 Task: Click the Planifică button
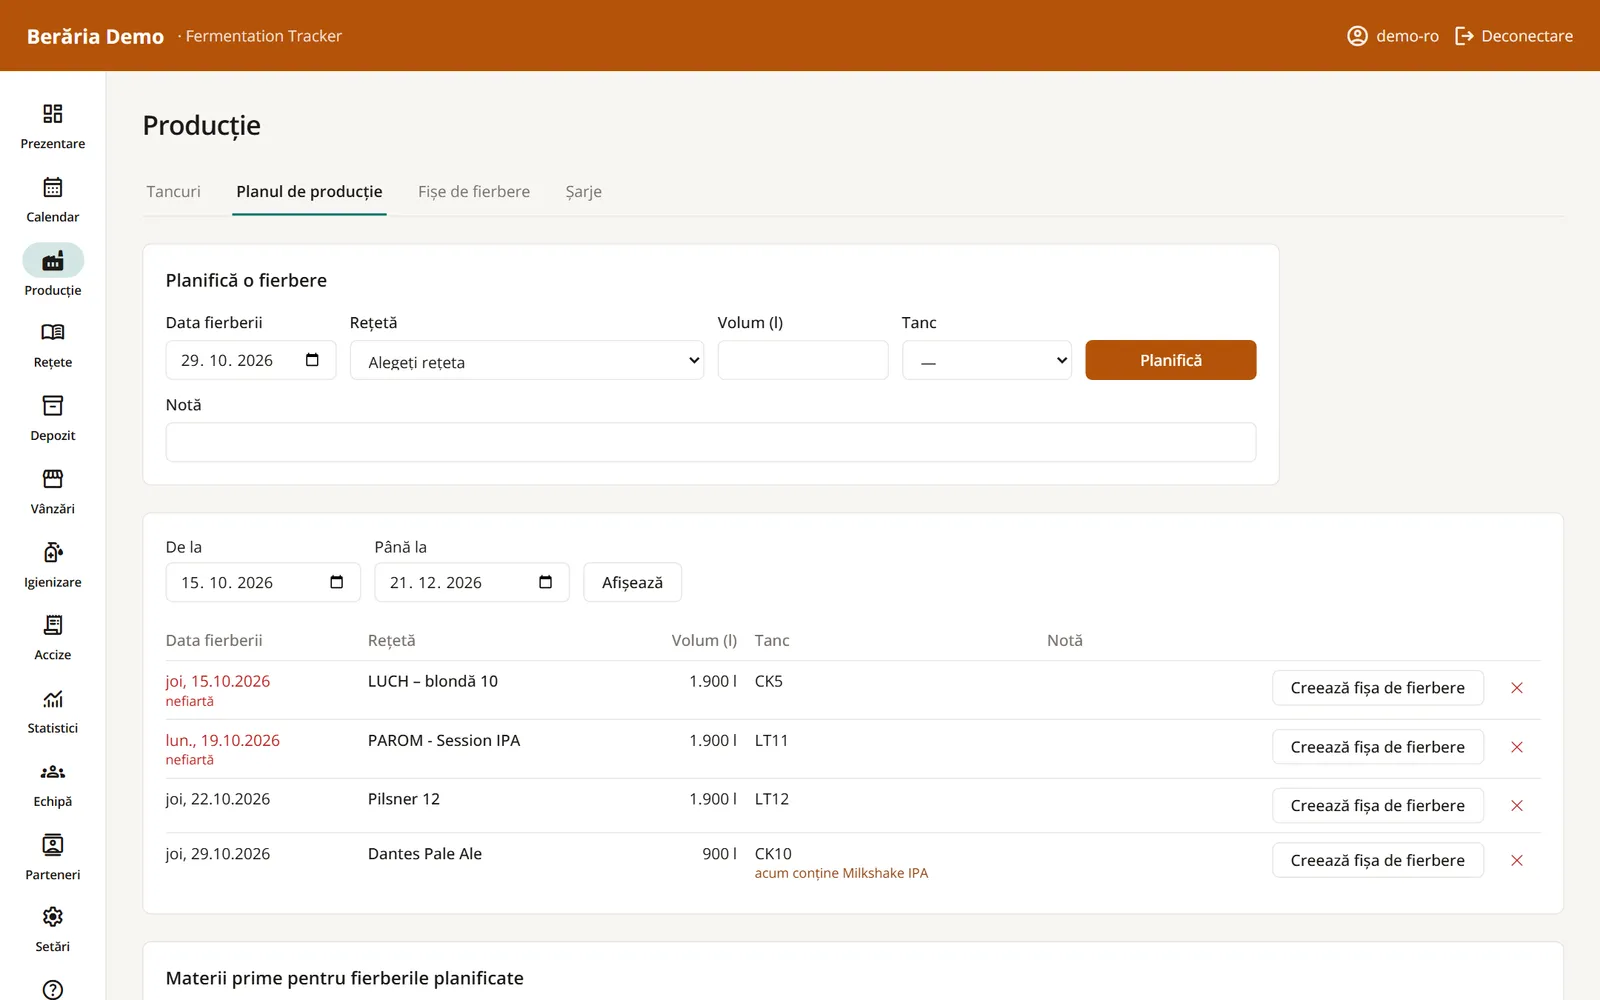point(1171,360)
